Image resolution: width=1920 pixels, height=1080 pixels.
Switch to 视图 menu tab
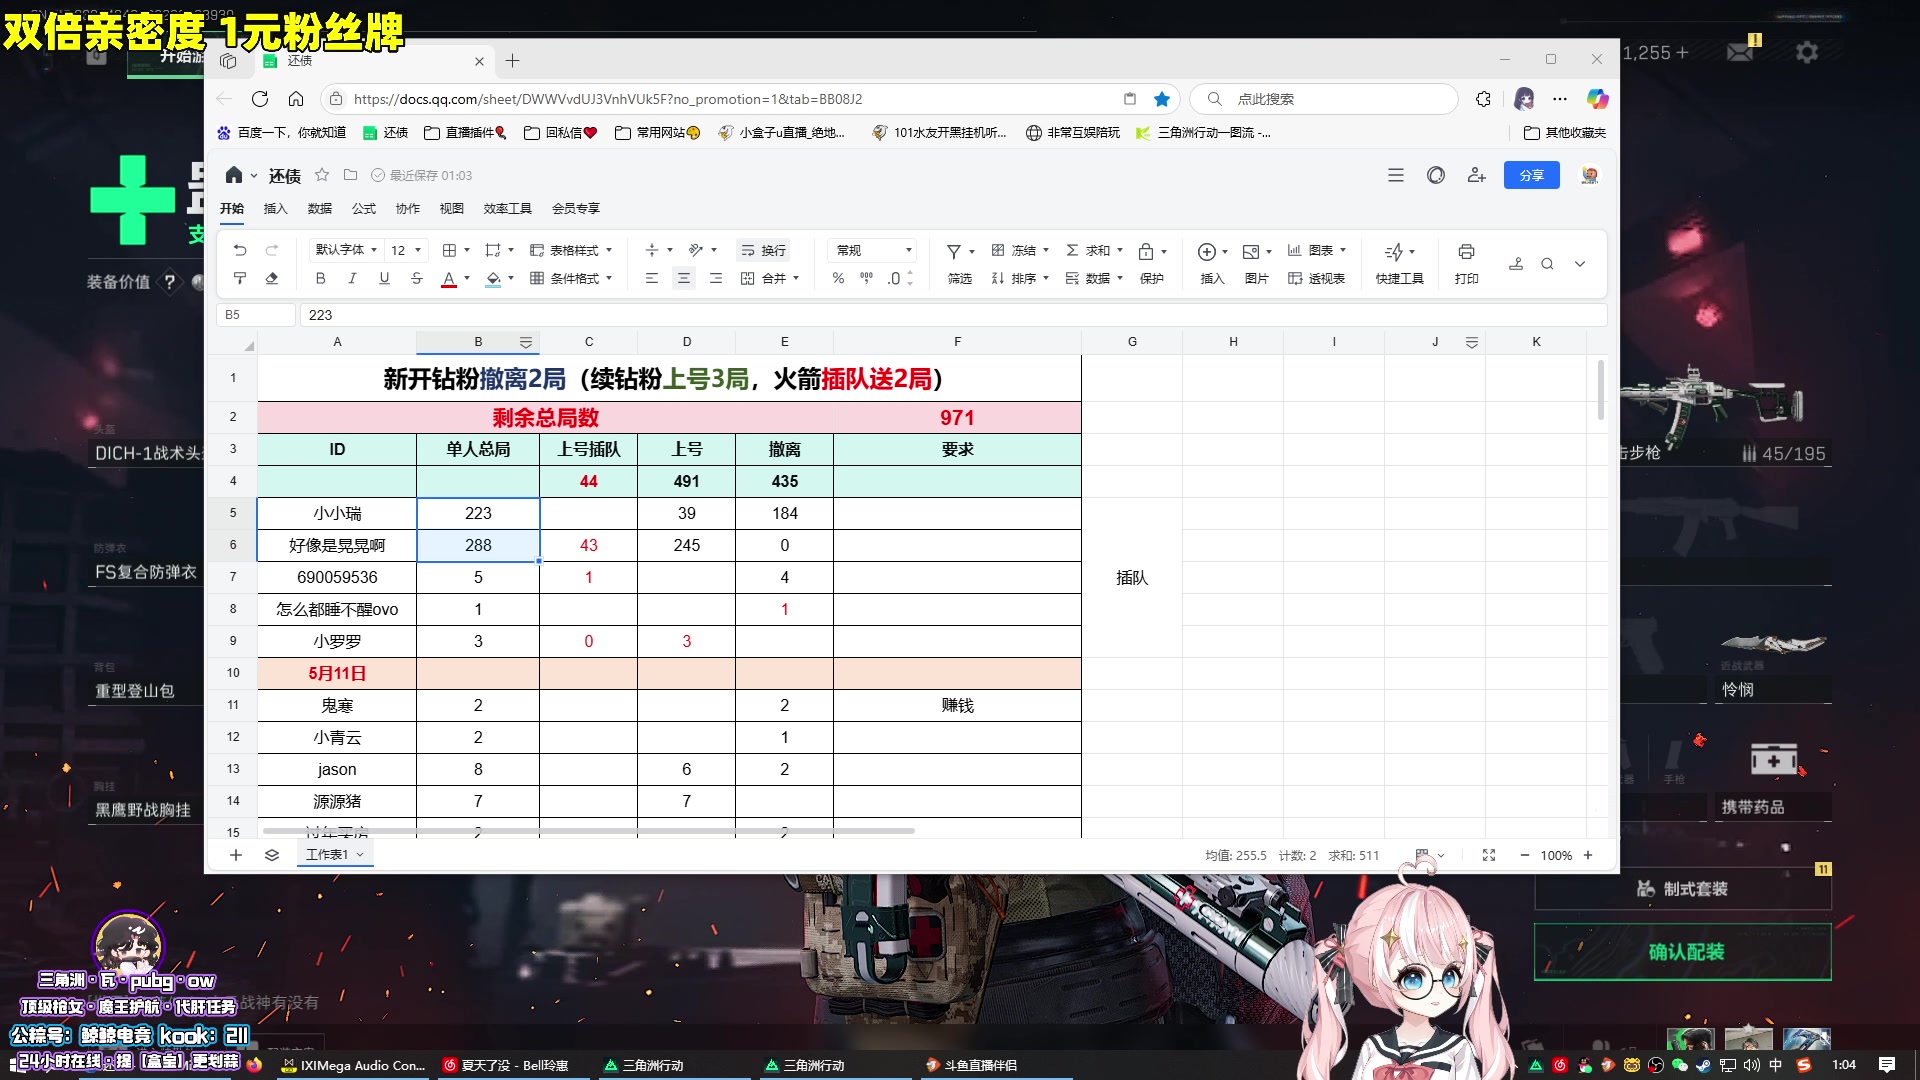point(452,208)
